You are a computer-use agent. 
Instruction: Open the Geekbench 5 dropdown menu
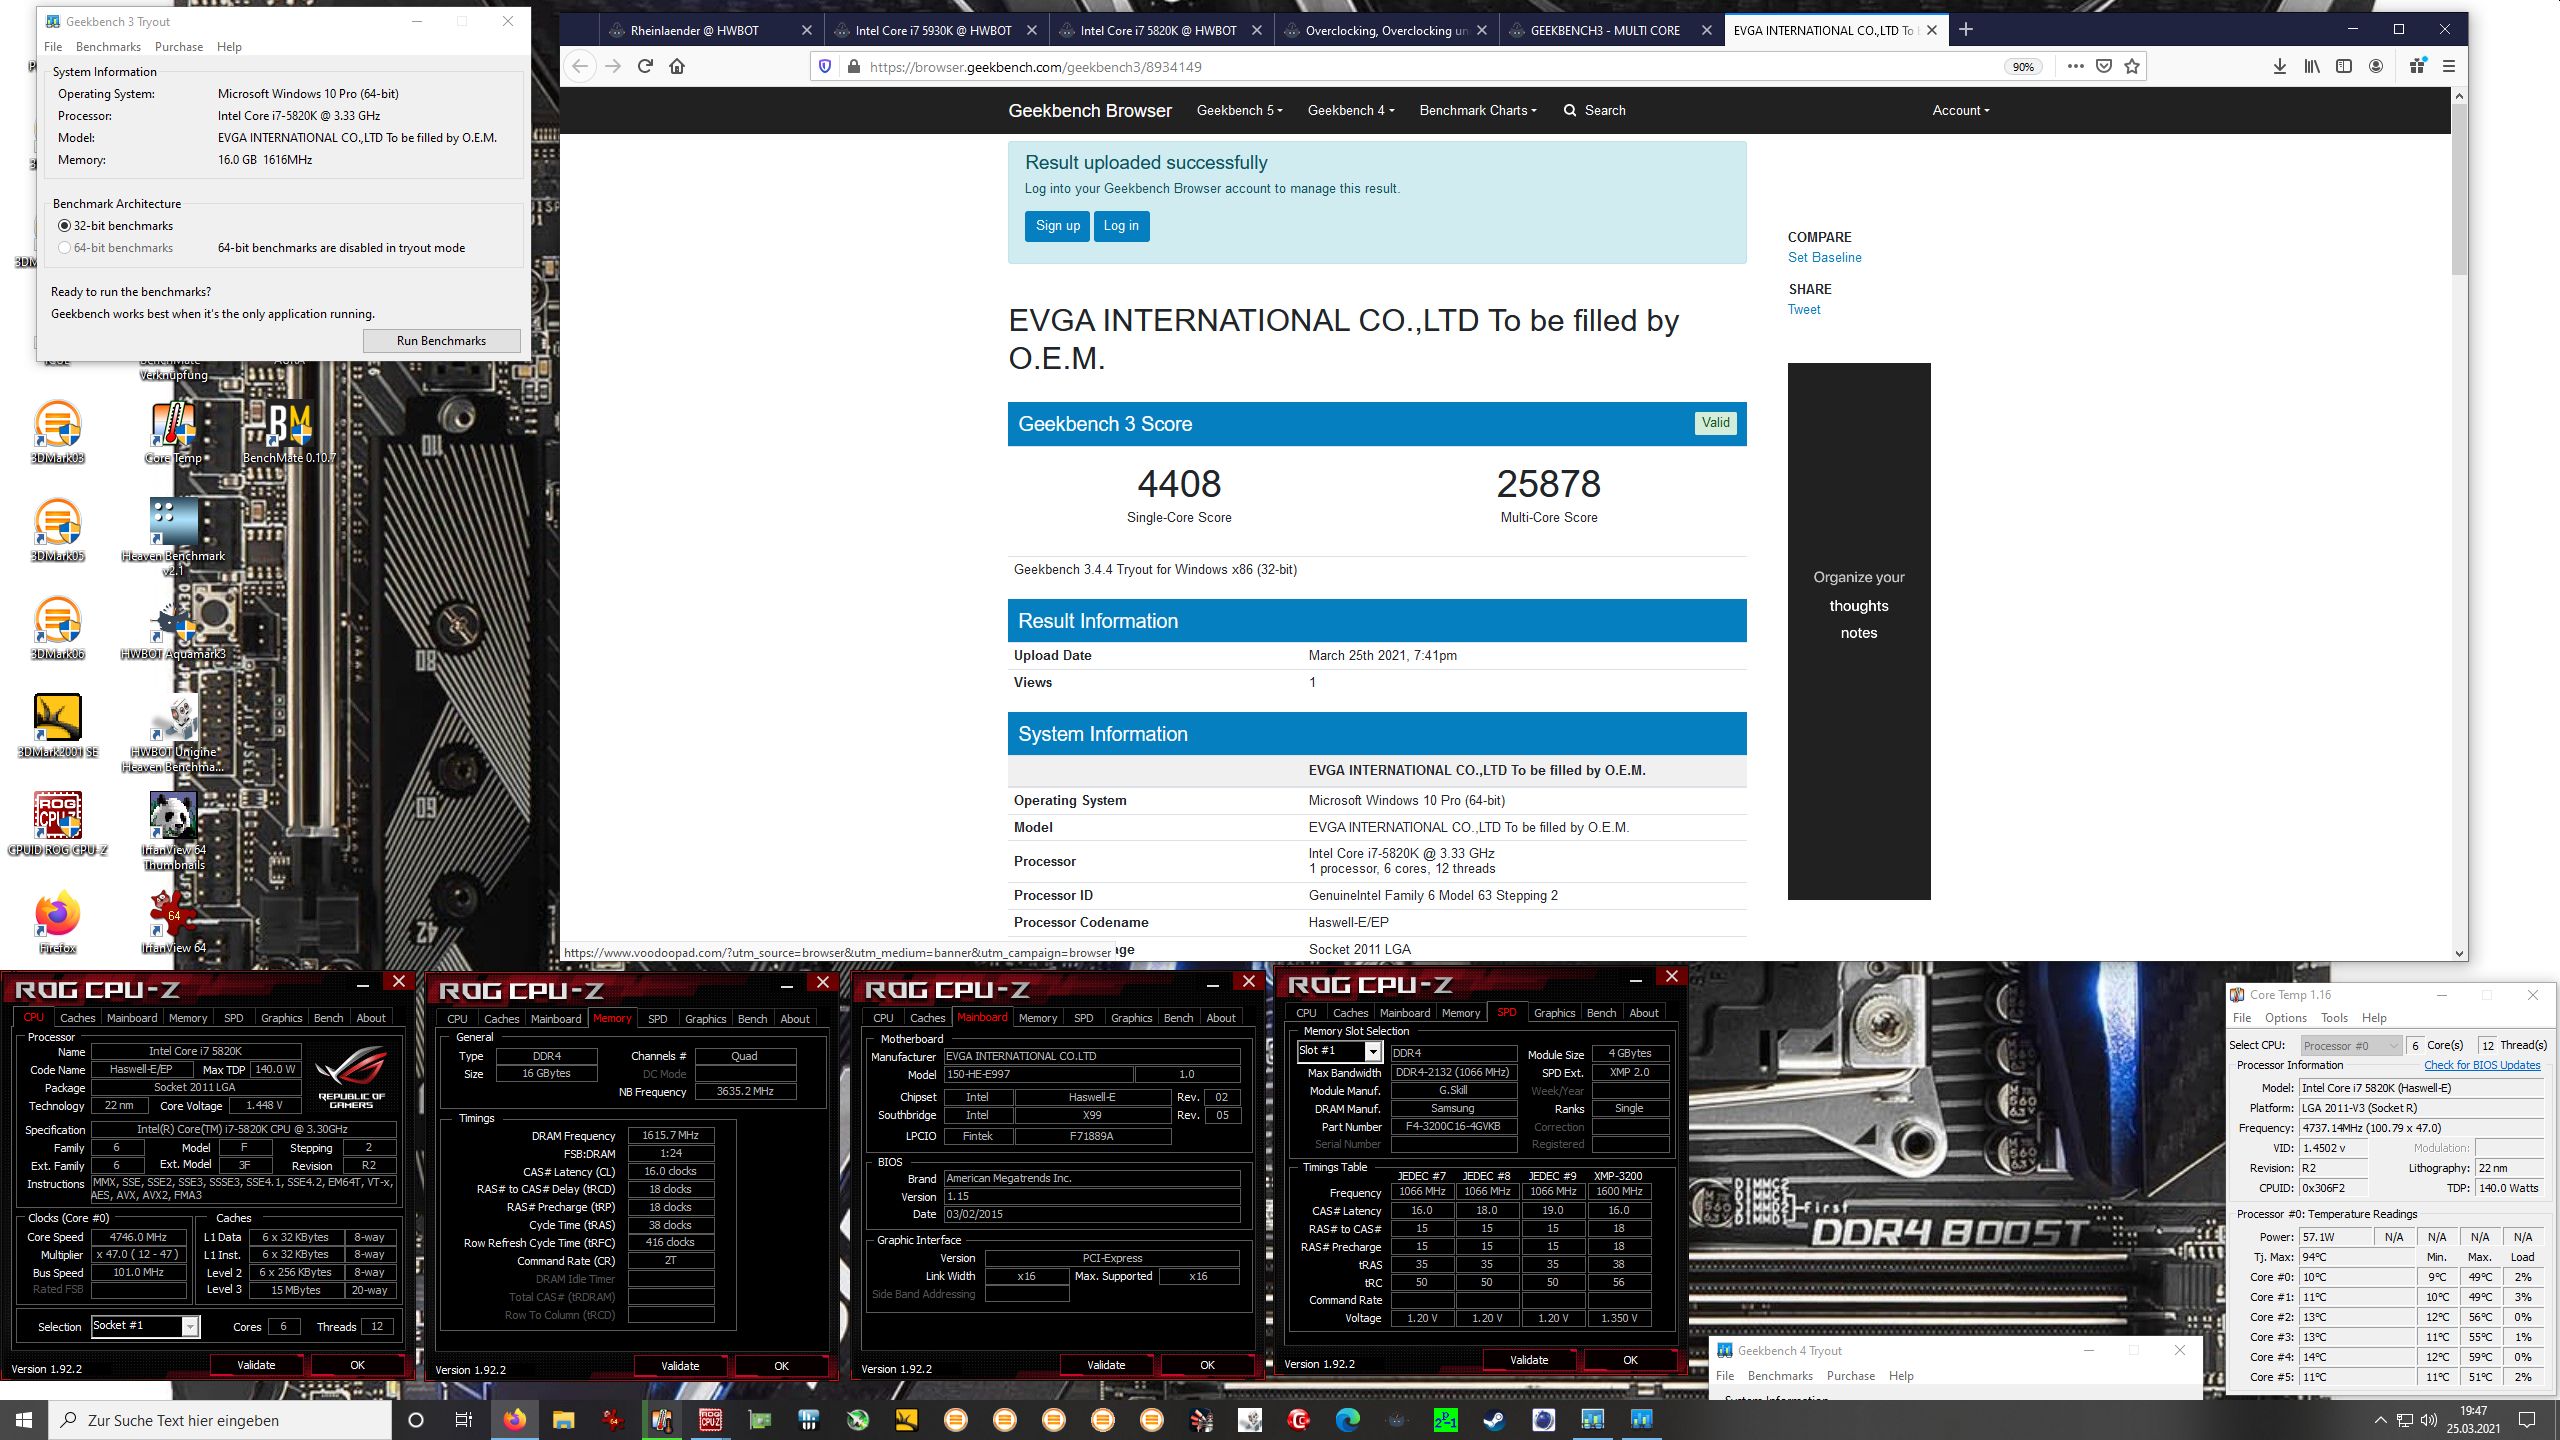1239,110
